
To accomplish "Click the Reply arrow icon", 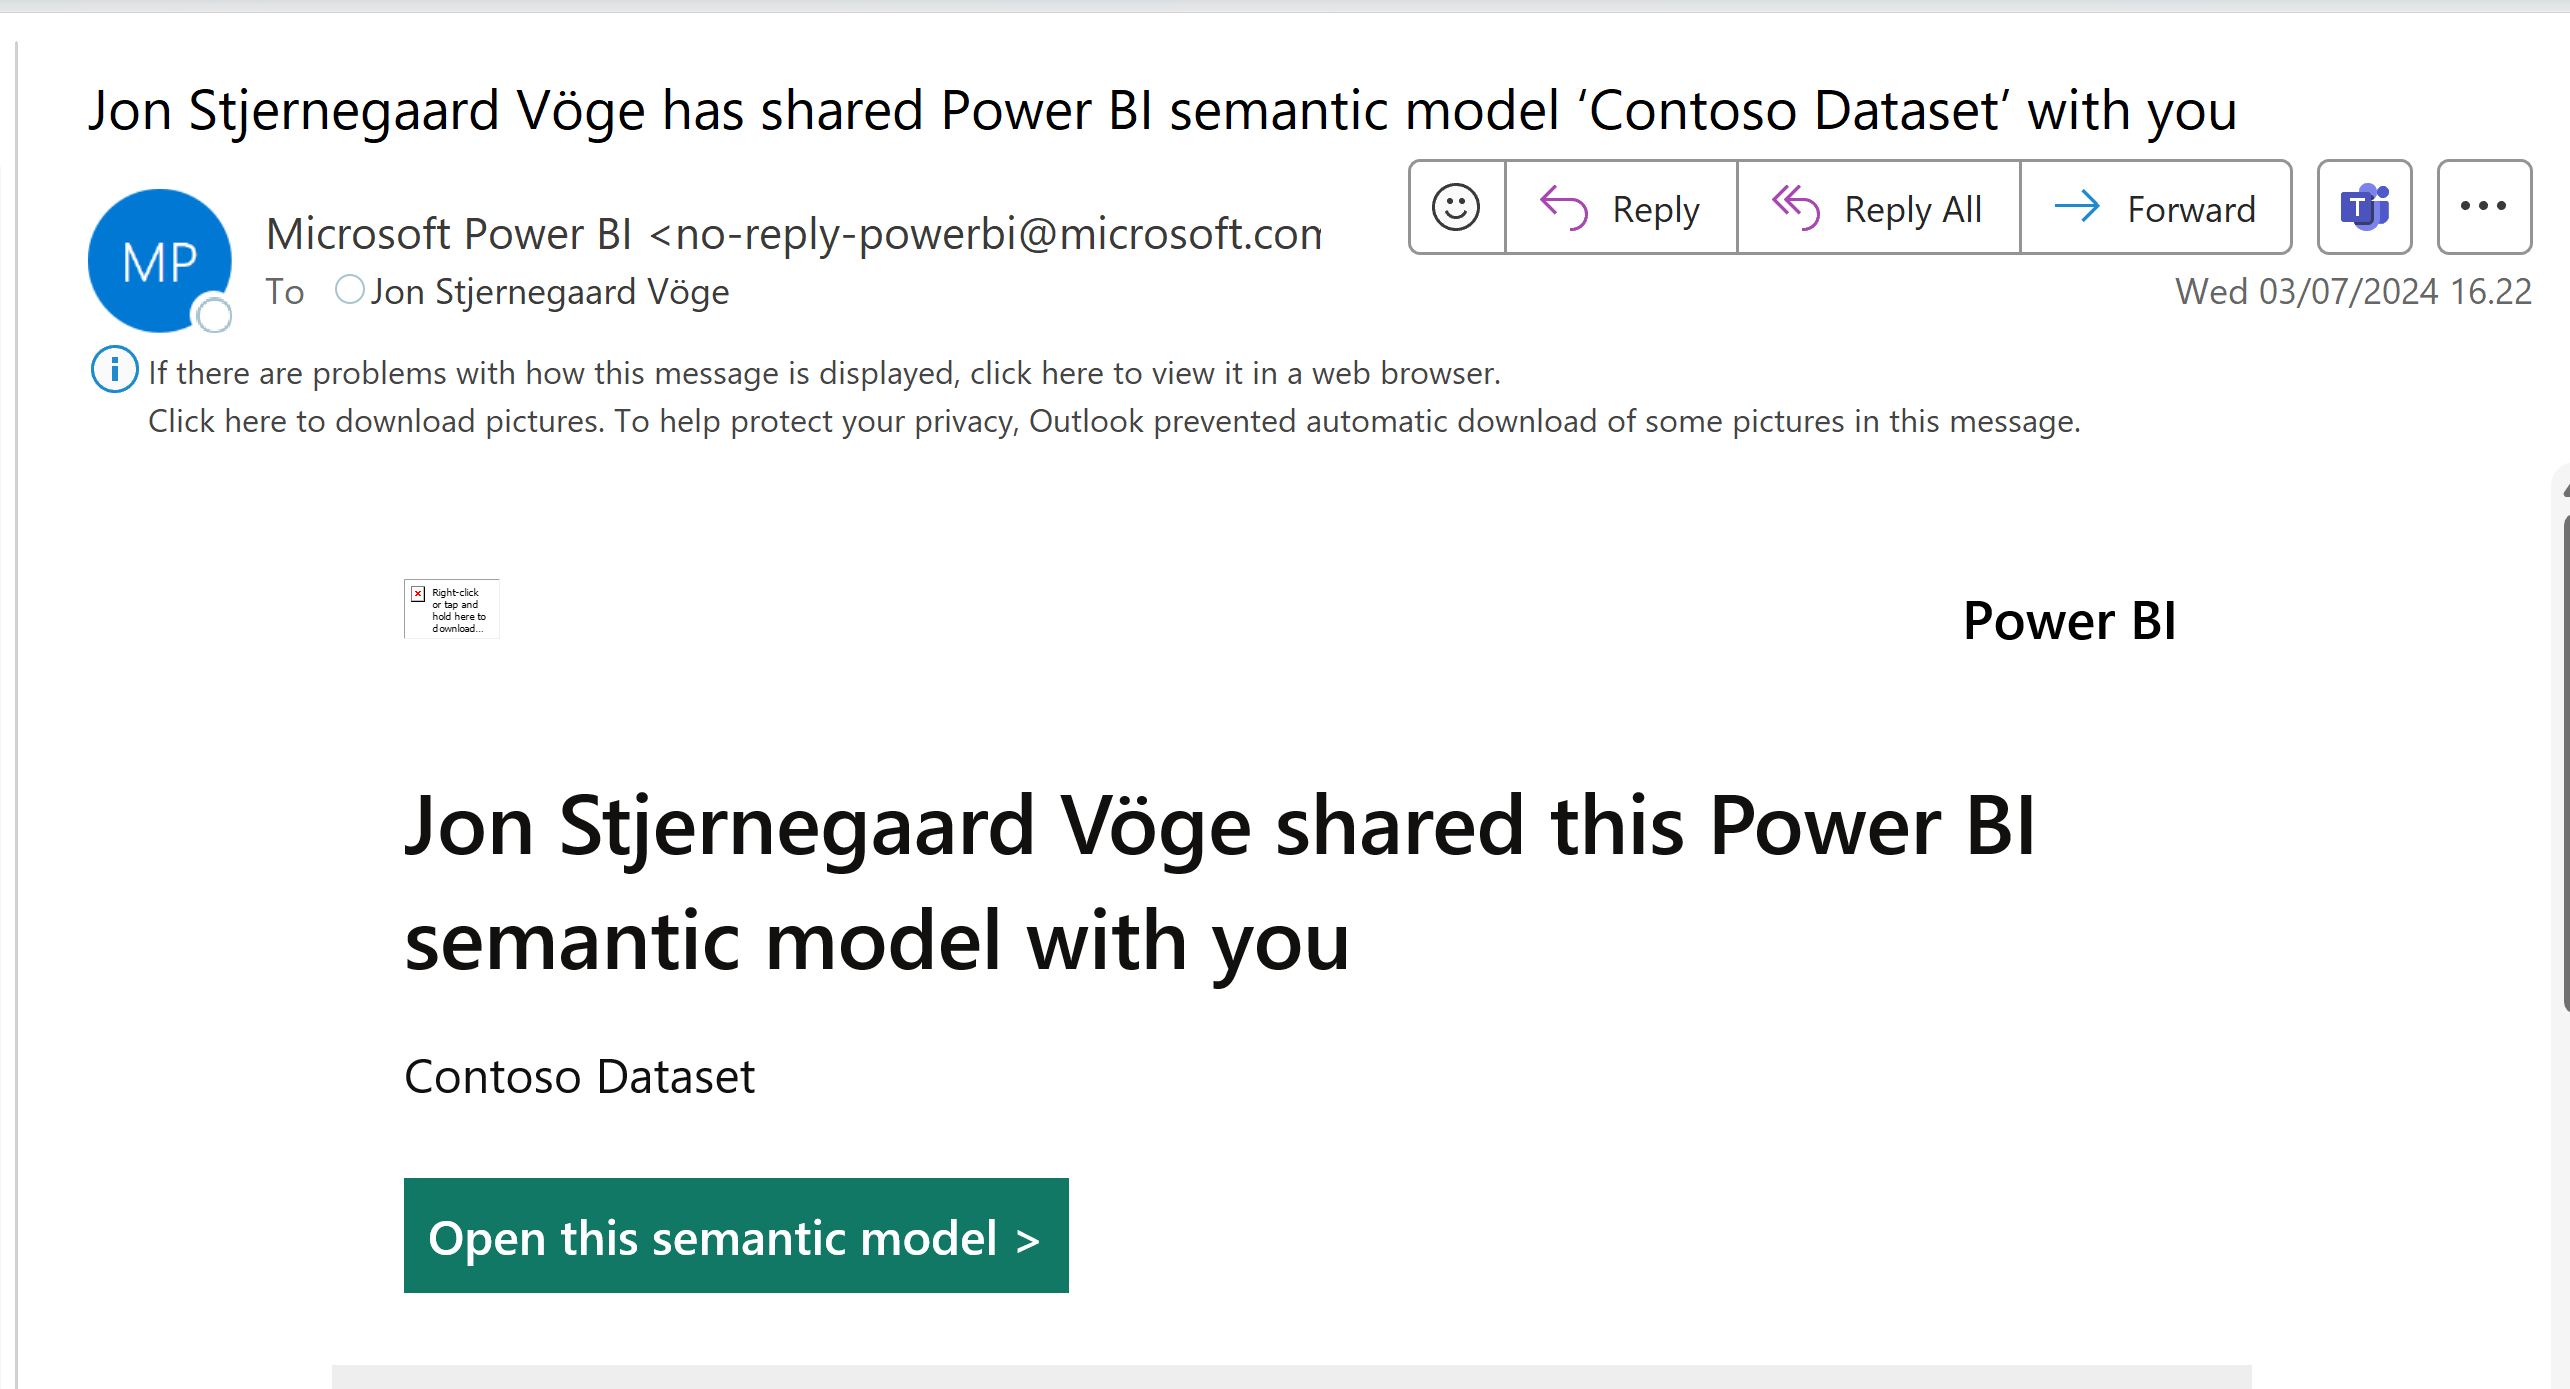I will tap(1563, 207).
